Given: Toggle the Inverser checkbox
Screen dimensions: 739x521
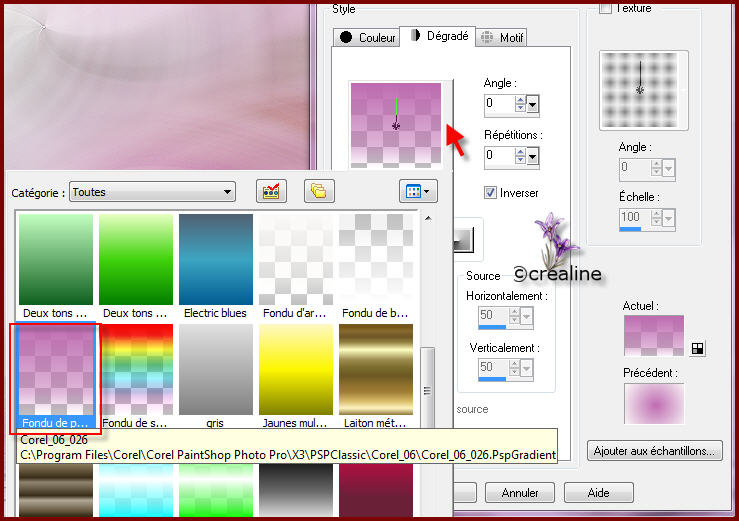Looking at the screenshot, I should click(490, 192).
